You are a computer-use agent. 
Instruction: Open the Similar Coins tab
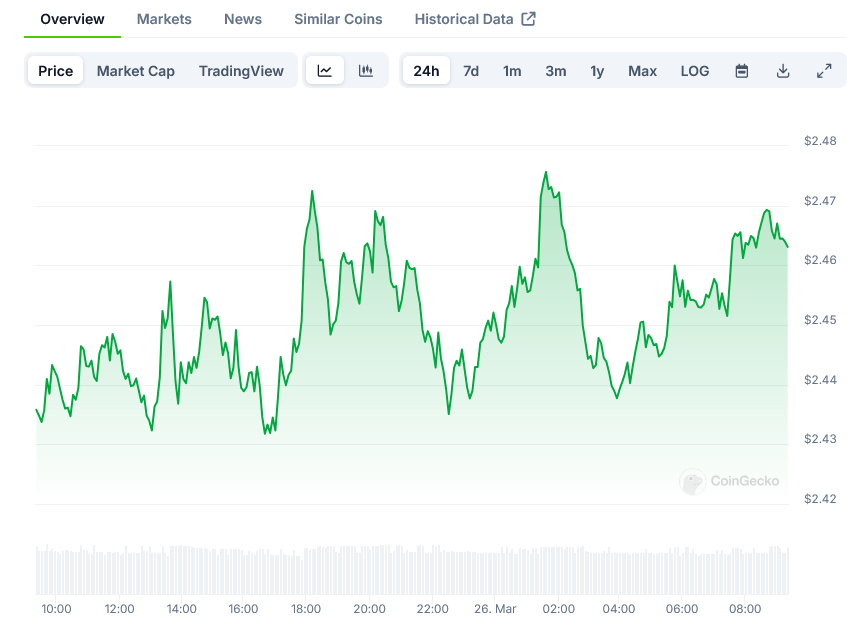(338, 19)
